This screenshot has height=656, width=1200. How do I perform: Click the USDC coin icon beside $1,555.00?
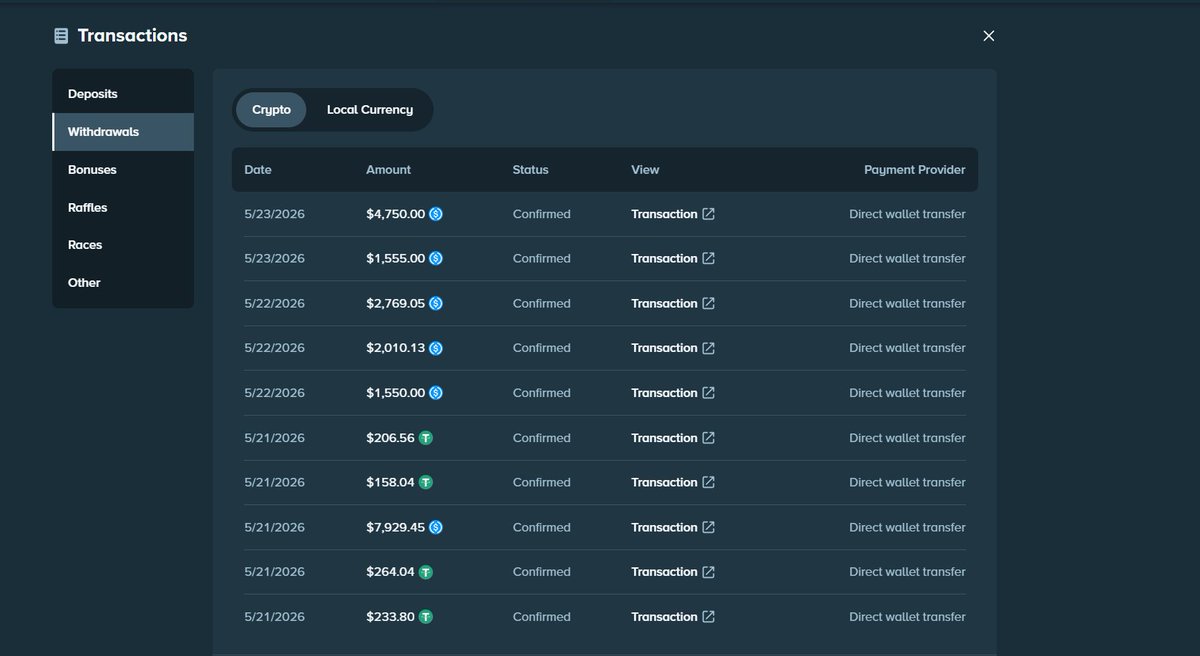click(436, 258)
